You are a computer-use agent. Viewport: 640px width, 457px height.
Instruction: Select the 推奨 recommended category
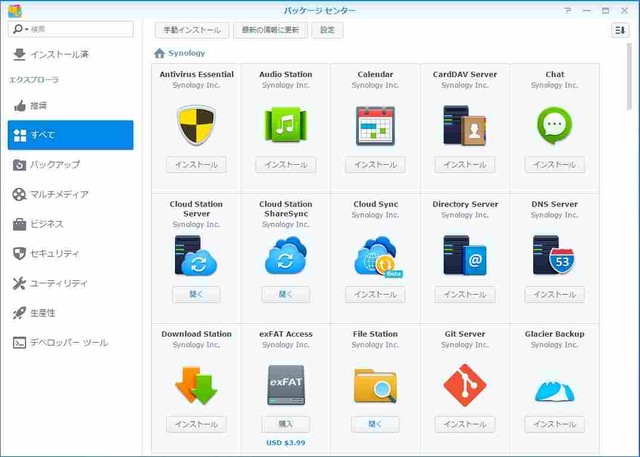point(71,106)
